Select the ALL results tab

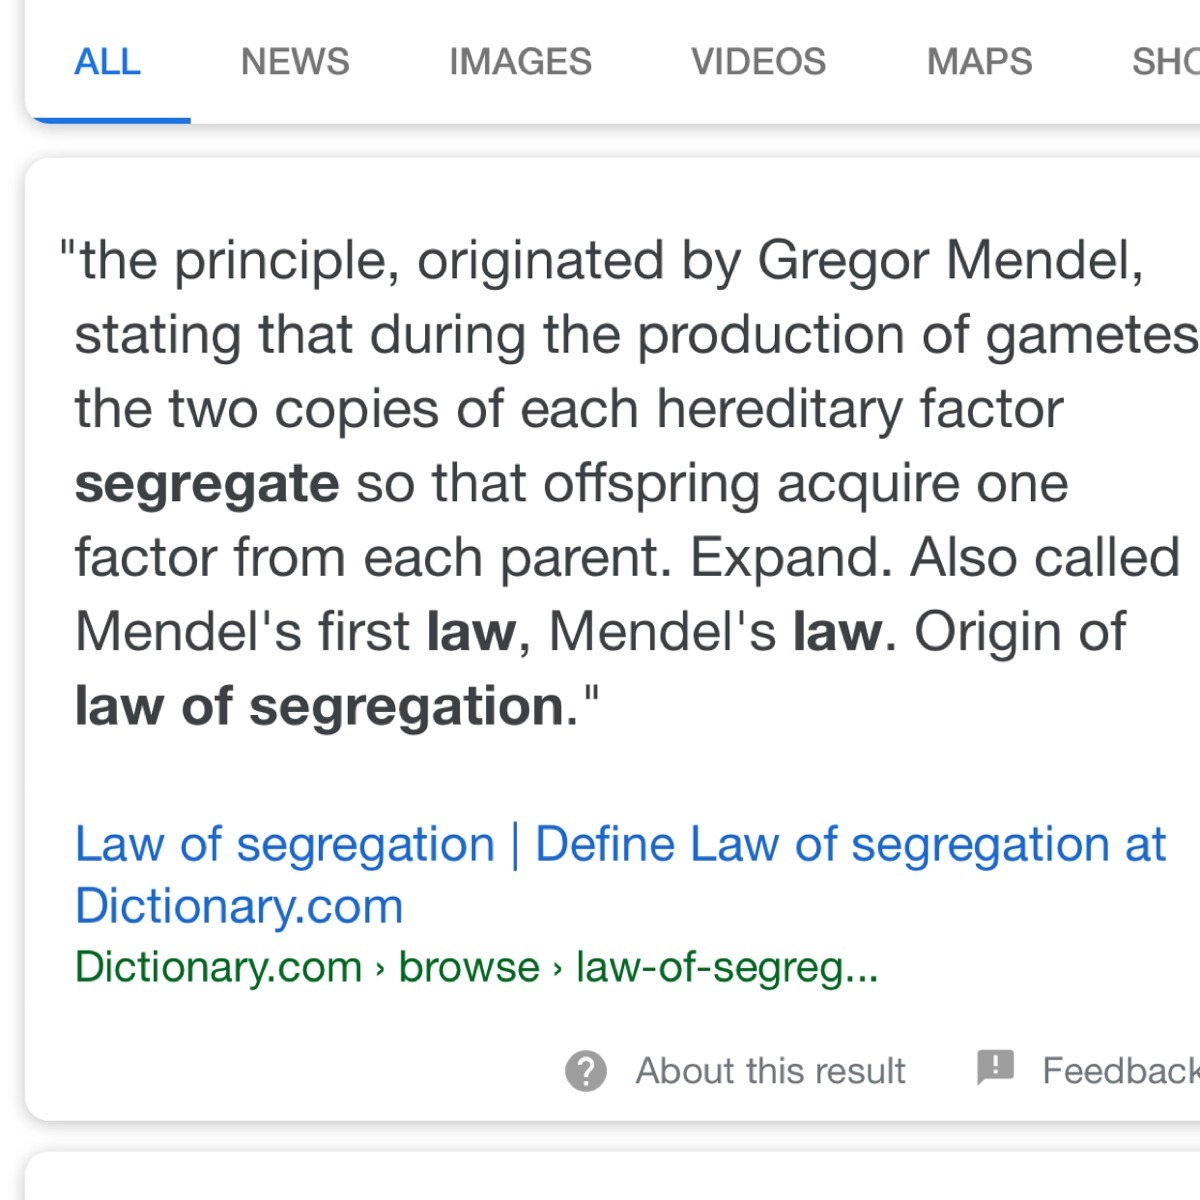pos(108,62)
